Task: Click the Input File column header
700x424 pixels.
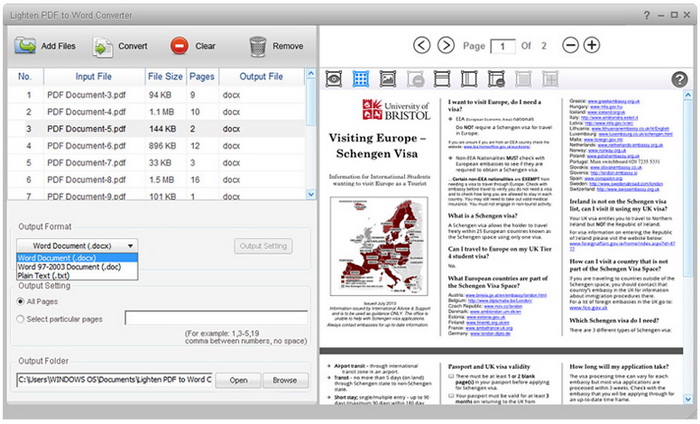Action: tap(93, 76)
